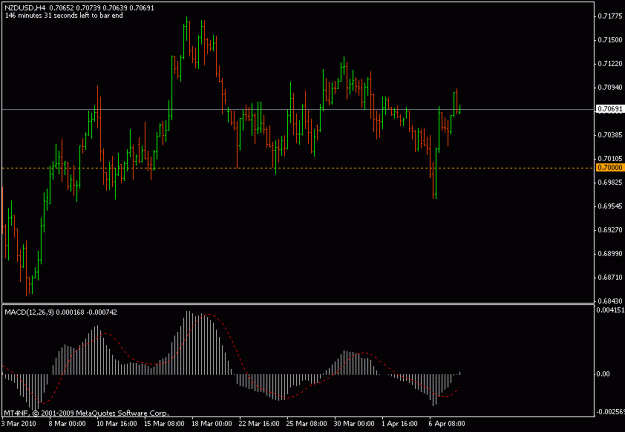This screenshot has height=432, width=625.
Task: Select the 0.68710 price axis label
Action: (610, 277)
